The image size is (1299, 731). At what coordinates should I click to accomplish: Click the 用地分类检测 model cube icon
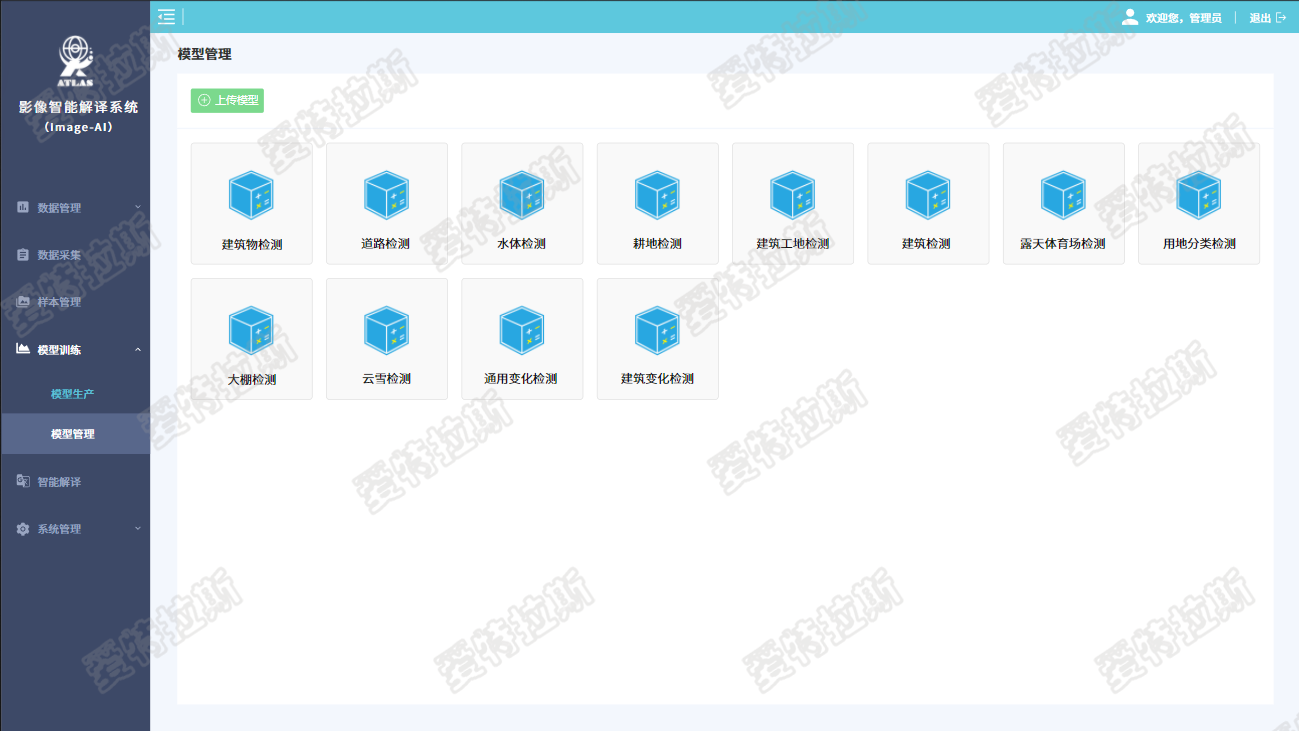click(1198, 195)
